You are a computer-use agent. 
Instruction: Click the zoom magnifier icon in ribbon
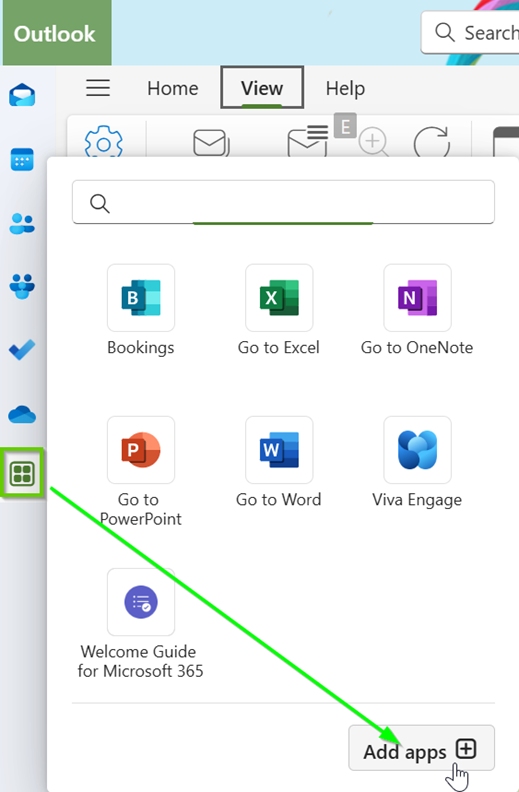tap(374, 142)
